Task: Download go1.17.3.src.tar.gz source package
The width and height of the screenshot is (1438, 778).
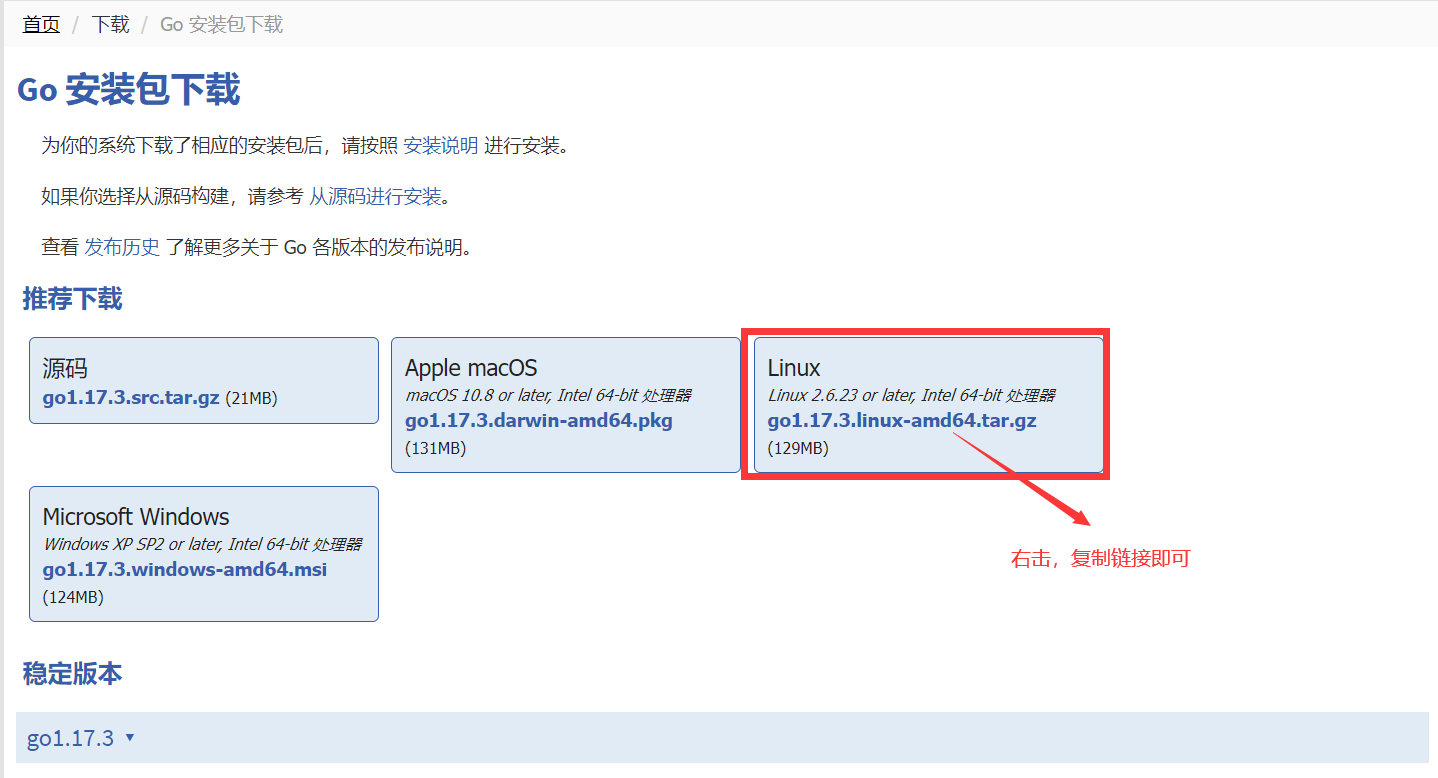Action: [x=131, y=398]
